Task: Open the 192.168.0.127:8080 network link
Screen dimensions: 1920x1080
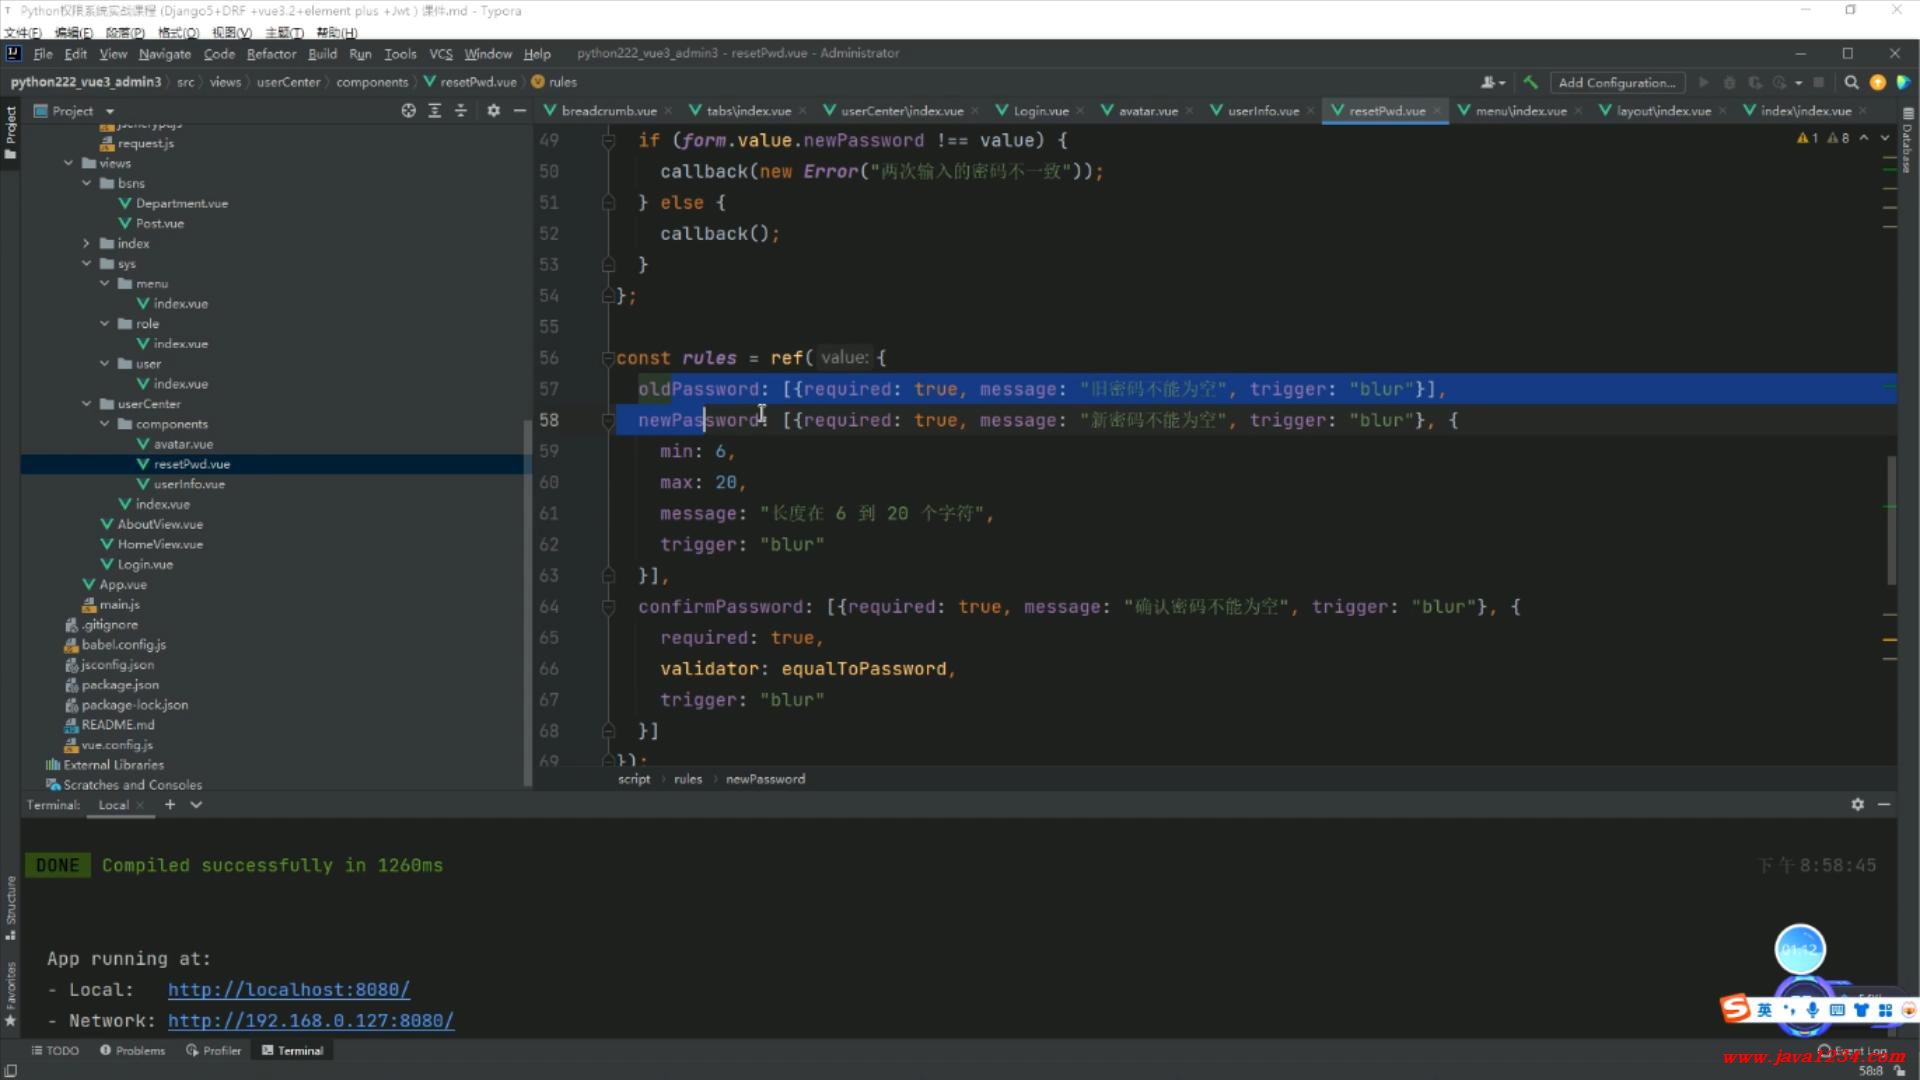Action: [311, 1020]
